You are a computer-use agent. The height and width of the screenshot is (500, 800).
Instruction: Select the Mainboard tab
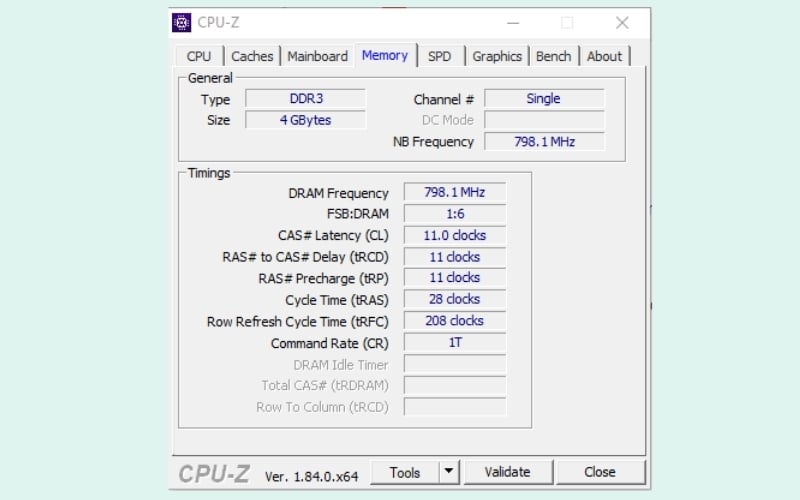(317, 56)
